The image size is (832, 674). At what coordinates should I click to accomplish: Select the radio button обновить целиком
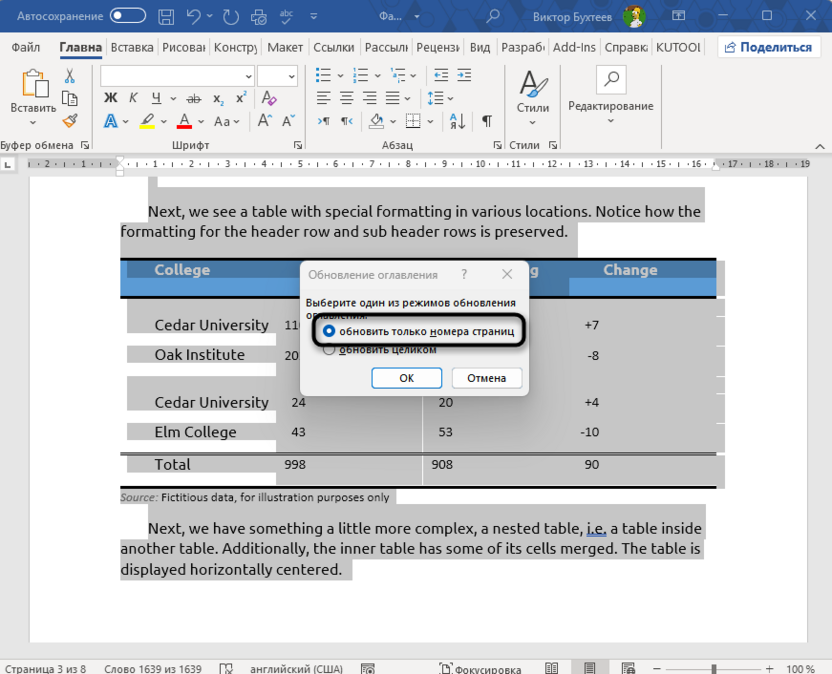[x=330, y=349]
